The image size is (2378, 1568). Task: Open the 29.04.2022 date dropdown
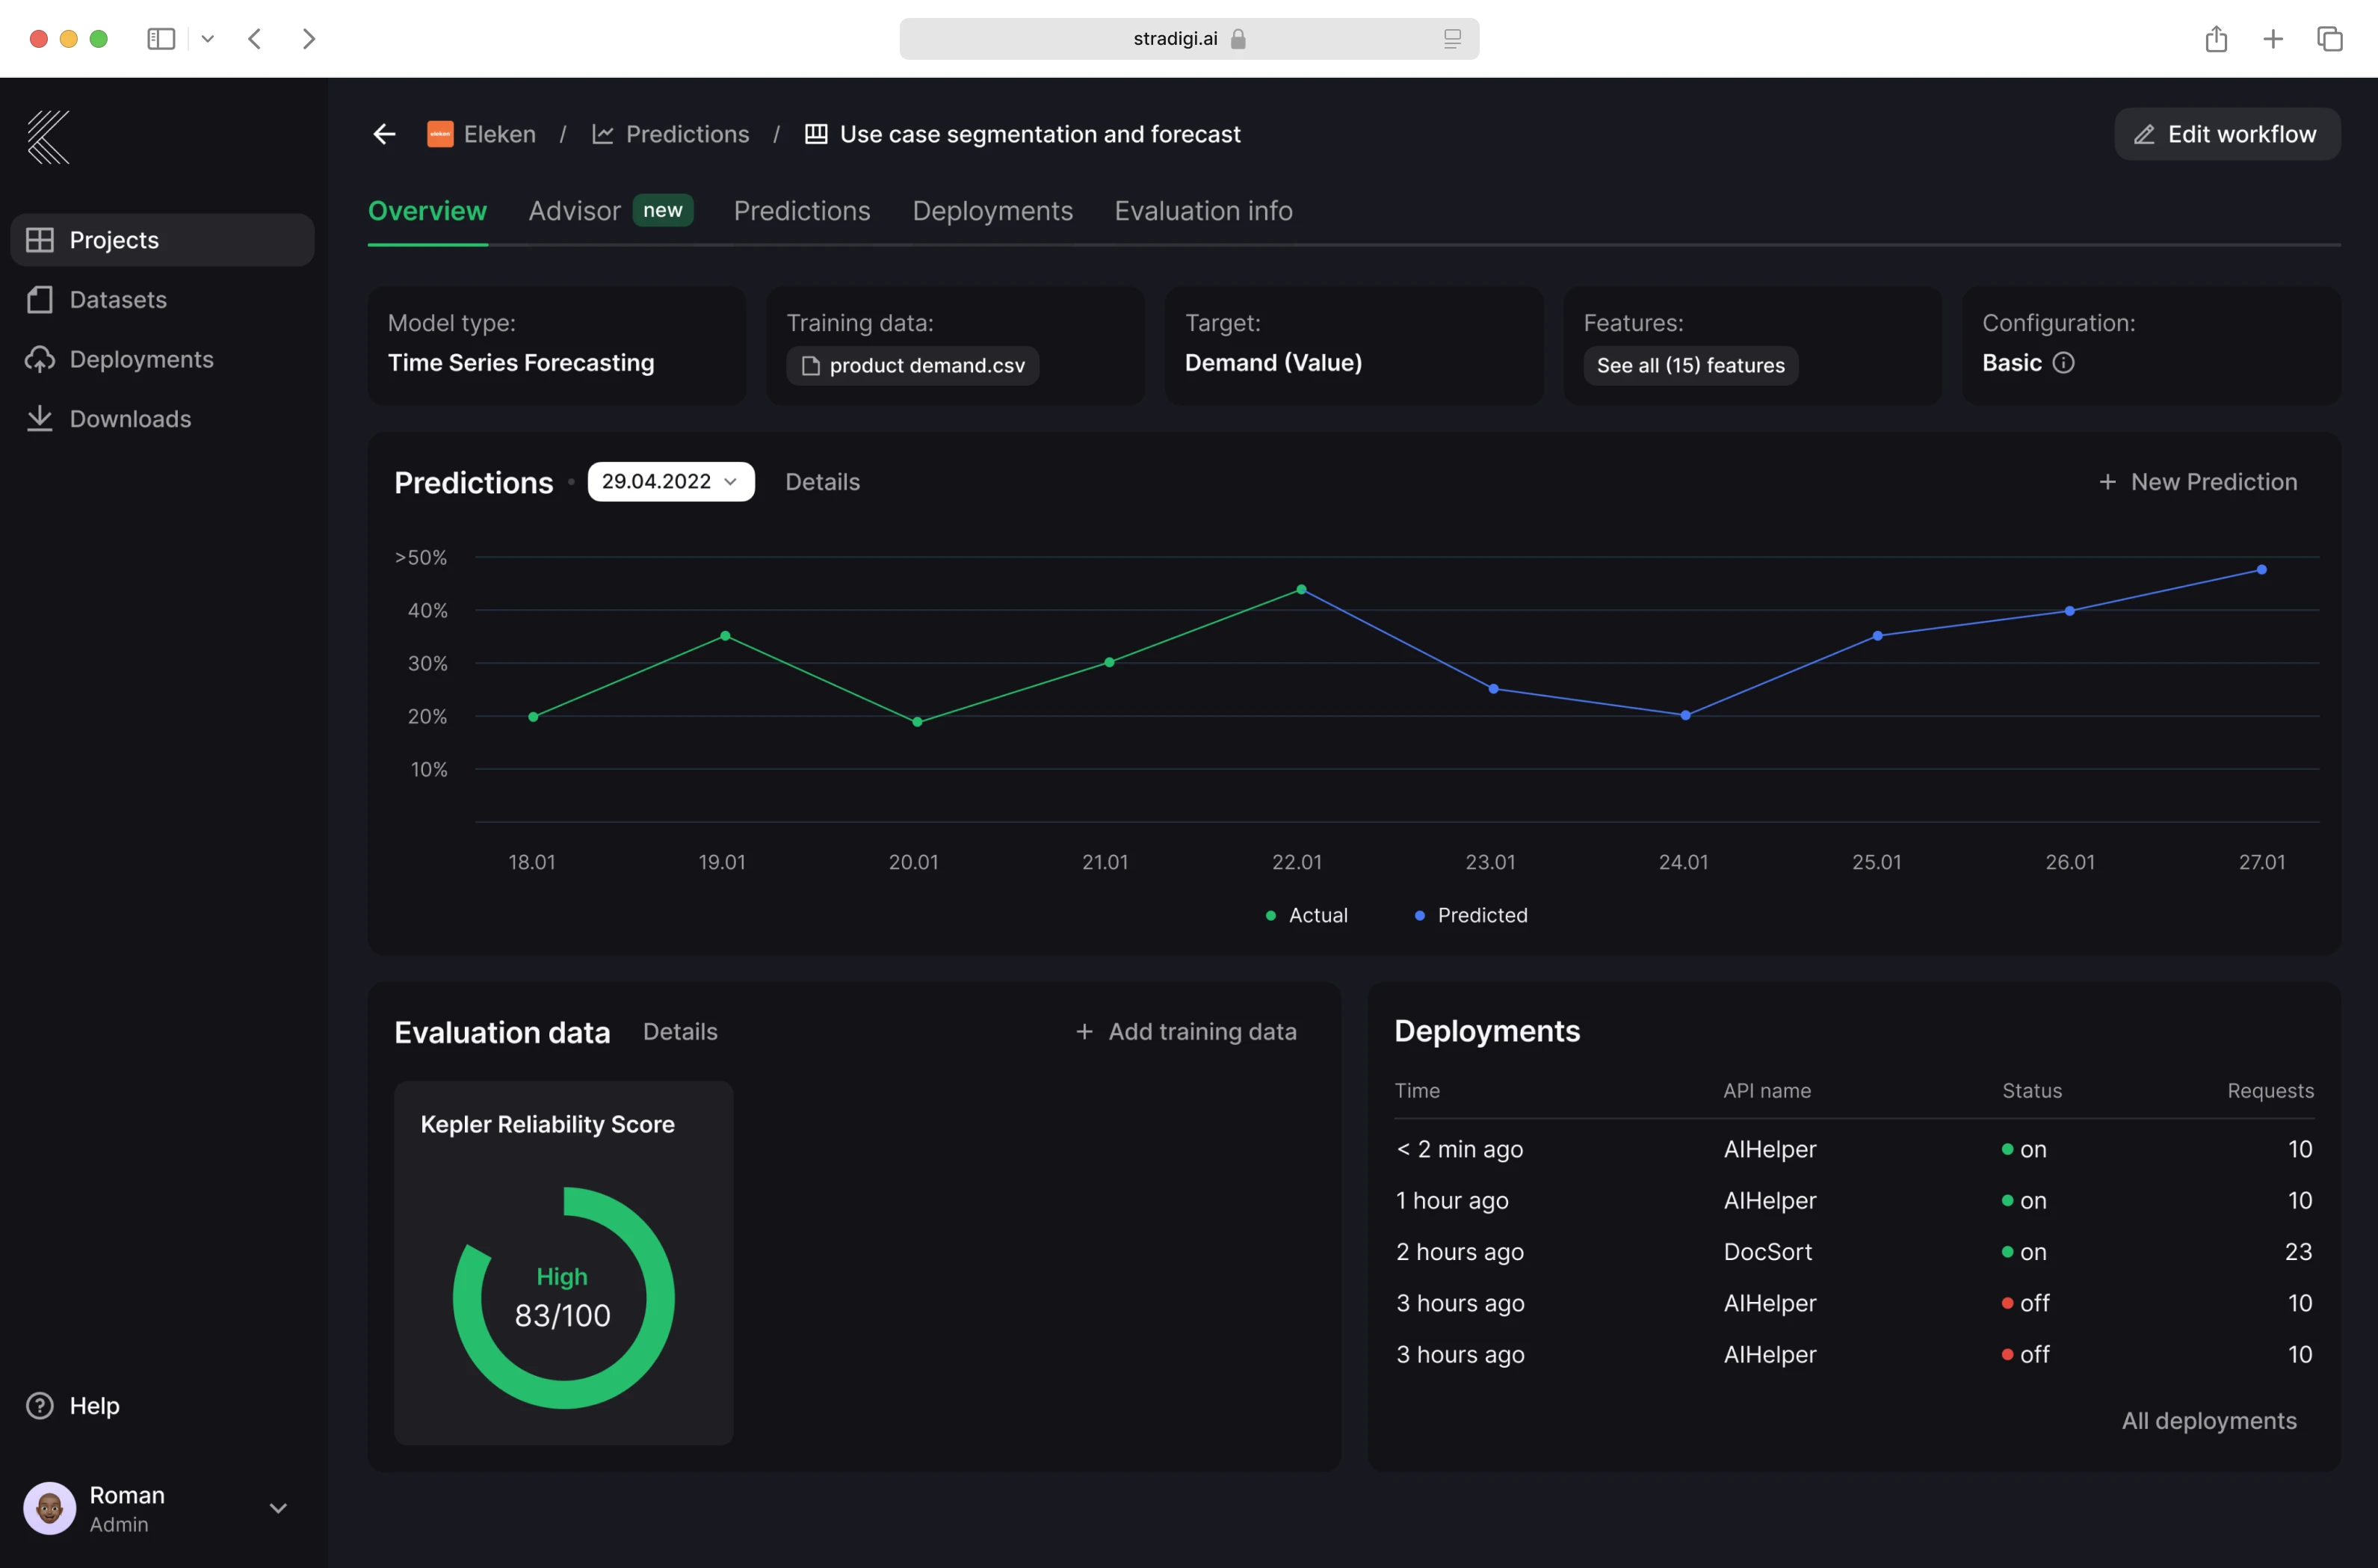point(670,482)
